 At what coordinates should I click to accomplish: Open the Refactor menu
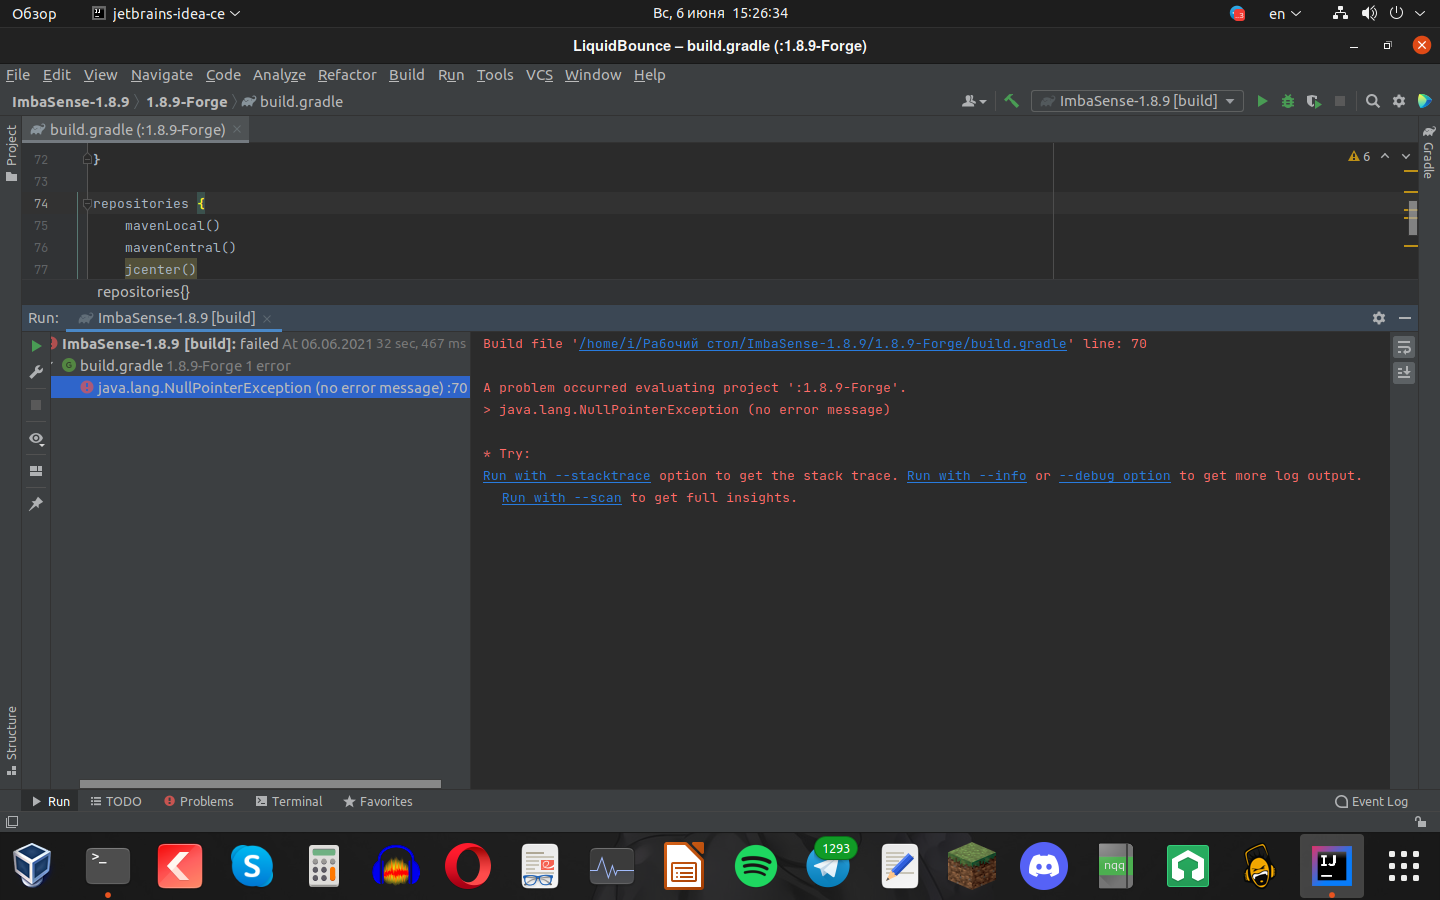(346, 75)
